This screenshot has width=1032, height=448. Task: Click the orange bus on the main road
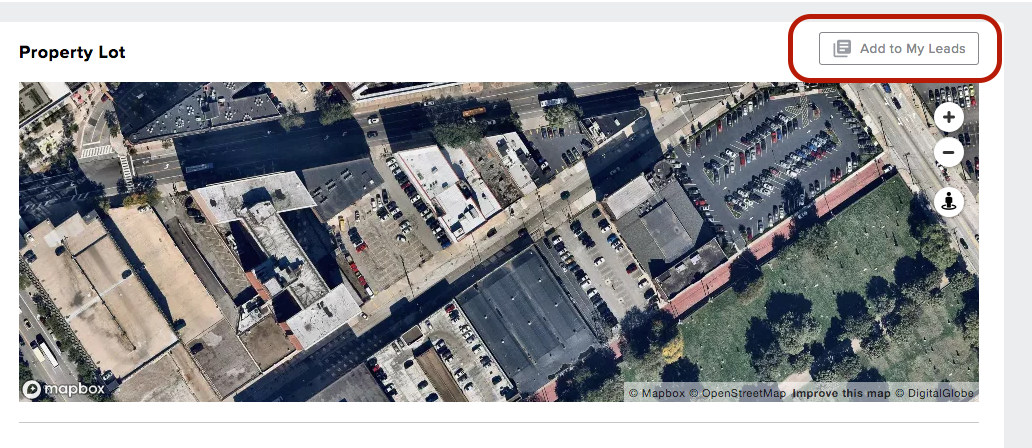[474, 112]
